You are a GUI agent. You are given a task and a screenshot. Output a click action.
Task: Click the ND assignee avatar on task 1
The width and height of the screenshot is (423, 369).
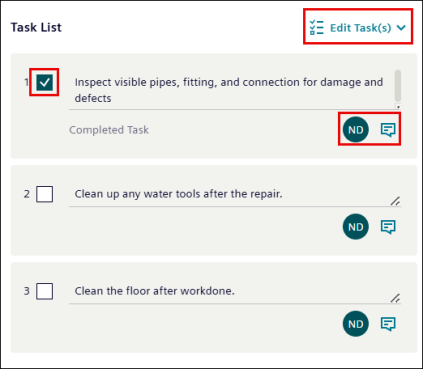356,130
